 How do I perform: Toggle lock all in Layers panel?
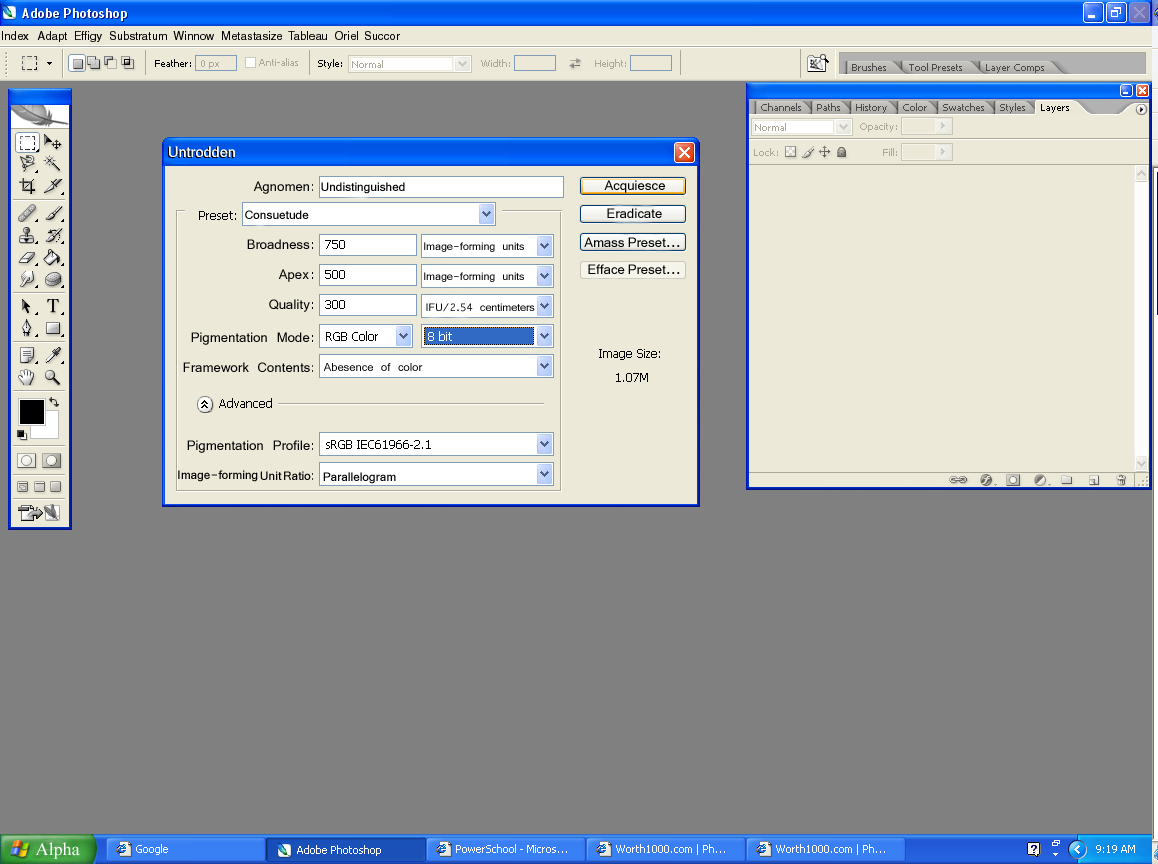tap(841, 152)
